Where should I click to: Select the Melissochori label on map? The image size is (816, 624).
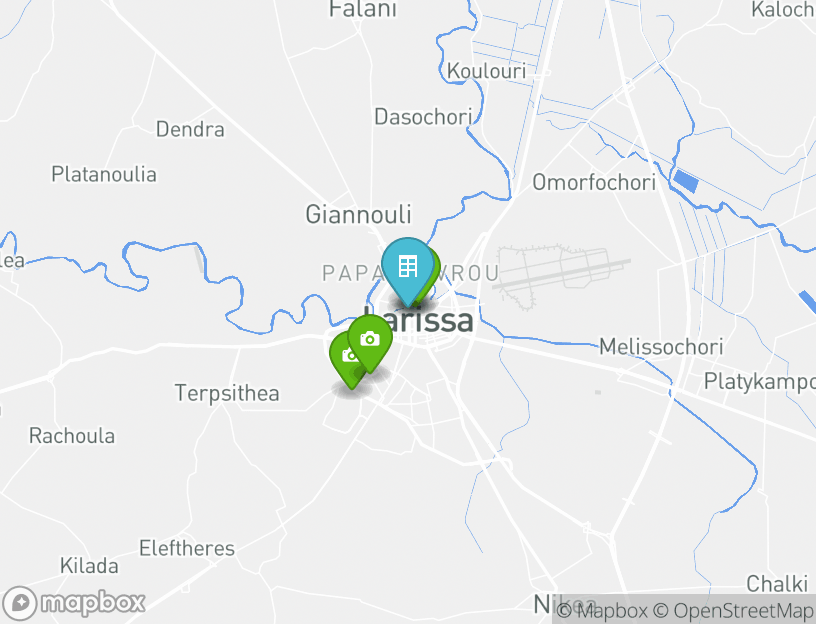tap(661, 347)
